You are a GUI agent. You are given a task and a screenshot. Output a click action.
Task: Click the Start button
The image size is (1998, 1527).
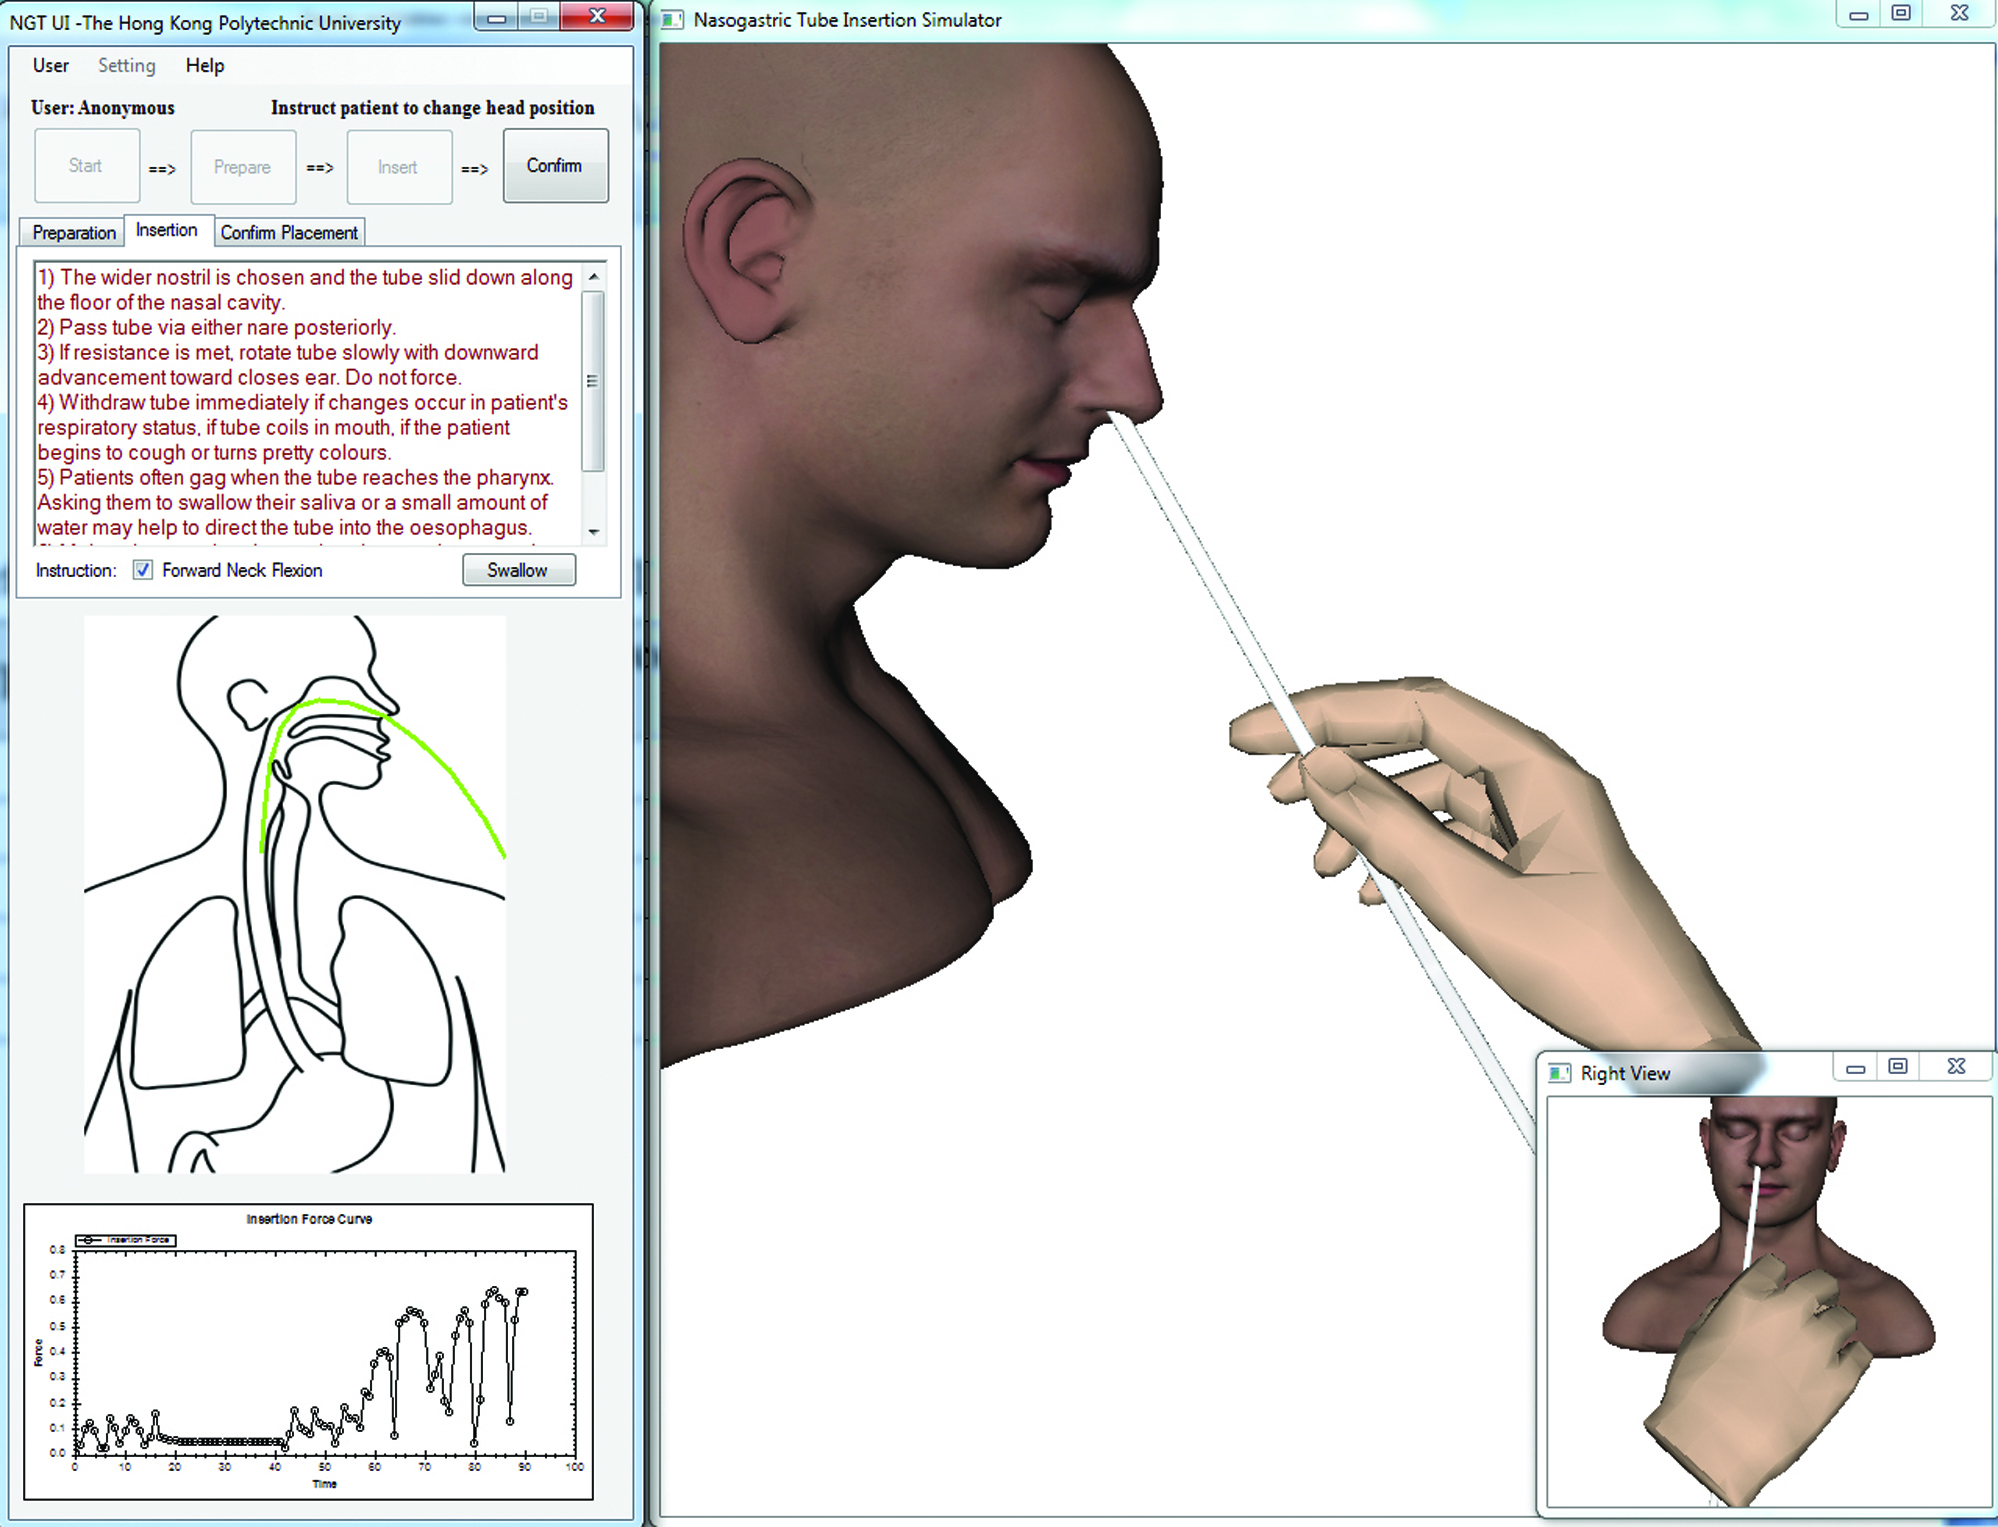point(86,166)
